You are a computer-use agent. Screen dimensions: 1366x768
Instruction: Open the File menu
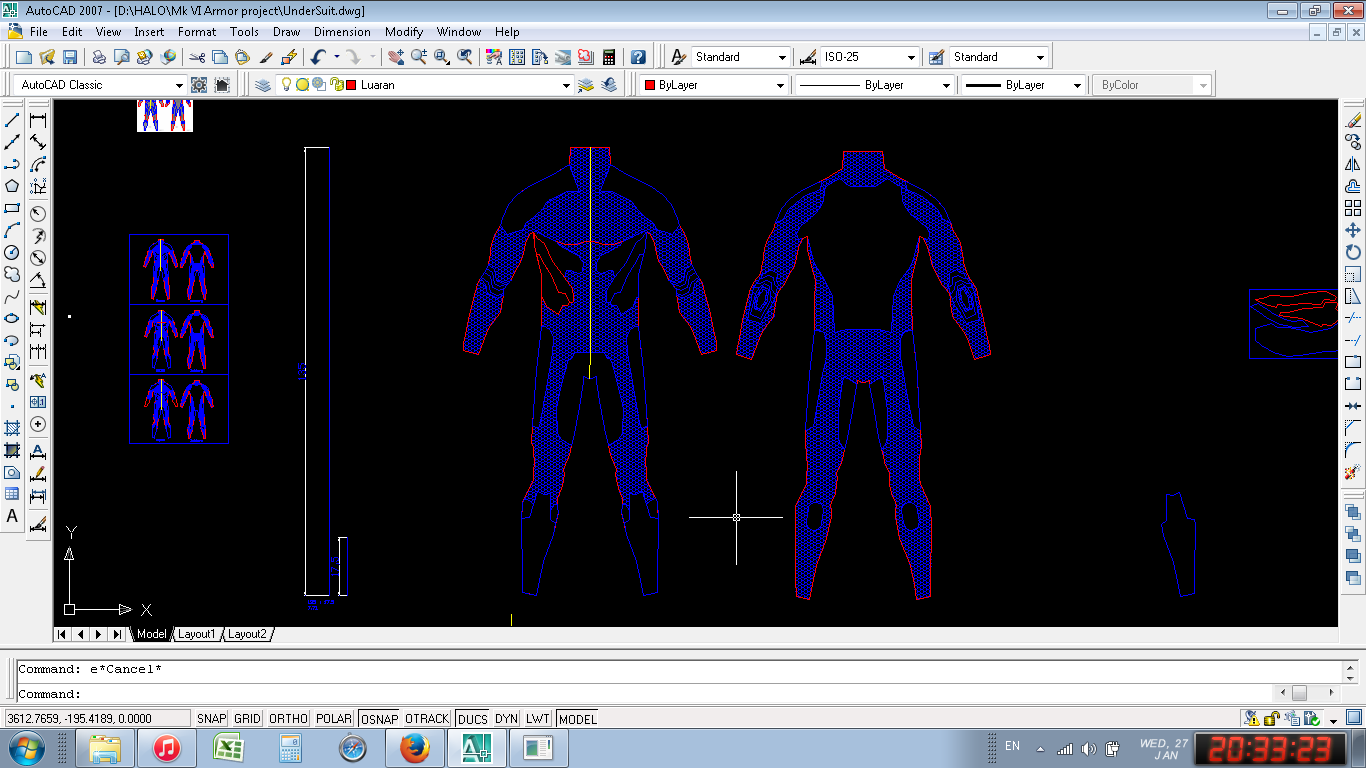39,32
